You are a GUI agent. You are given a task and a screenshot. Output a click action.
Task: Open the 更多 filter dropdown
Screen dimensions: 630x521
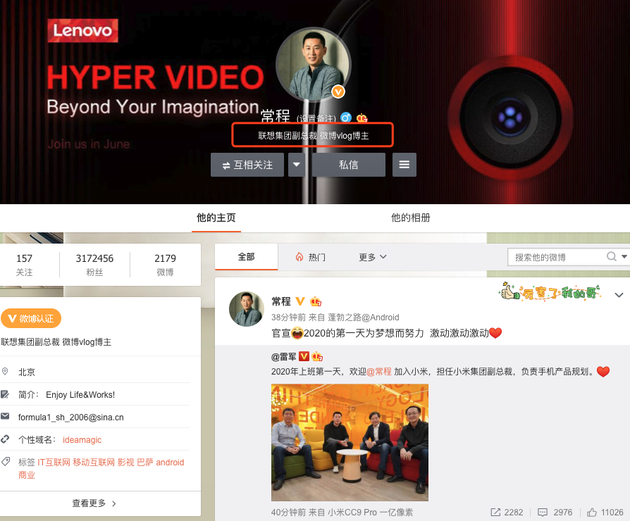click(x=372, y=257)
